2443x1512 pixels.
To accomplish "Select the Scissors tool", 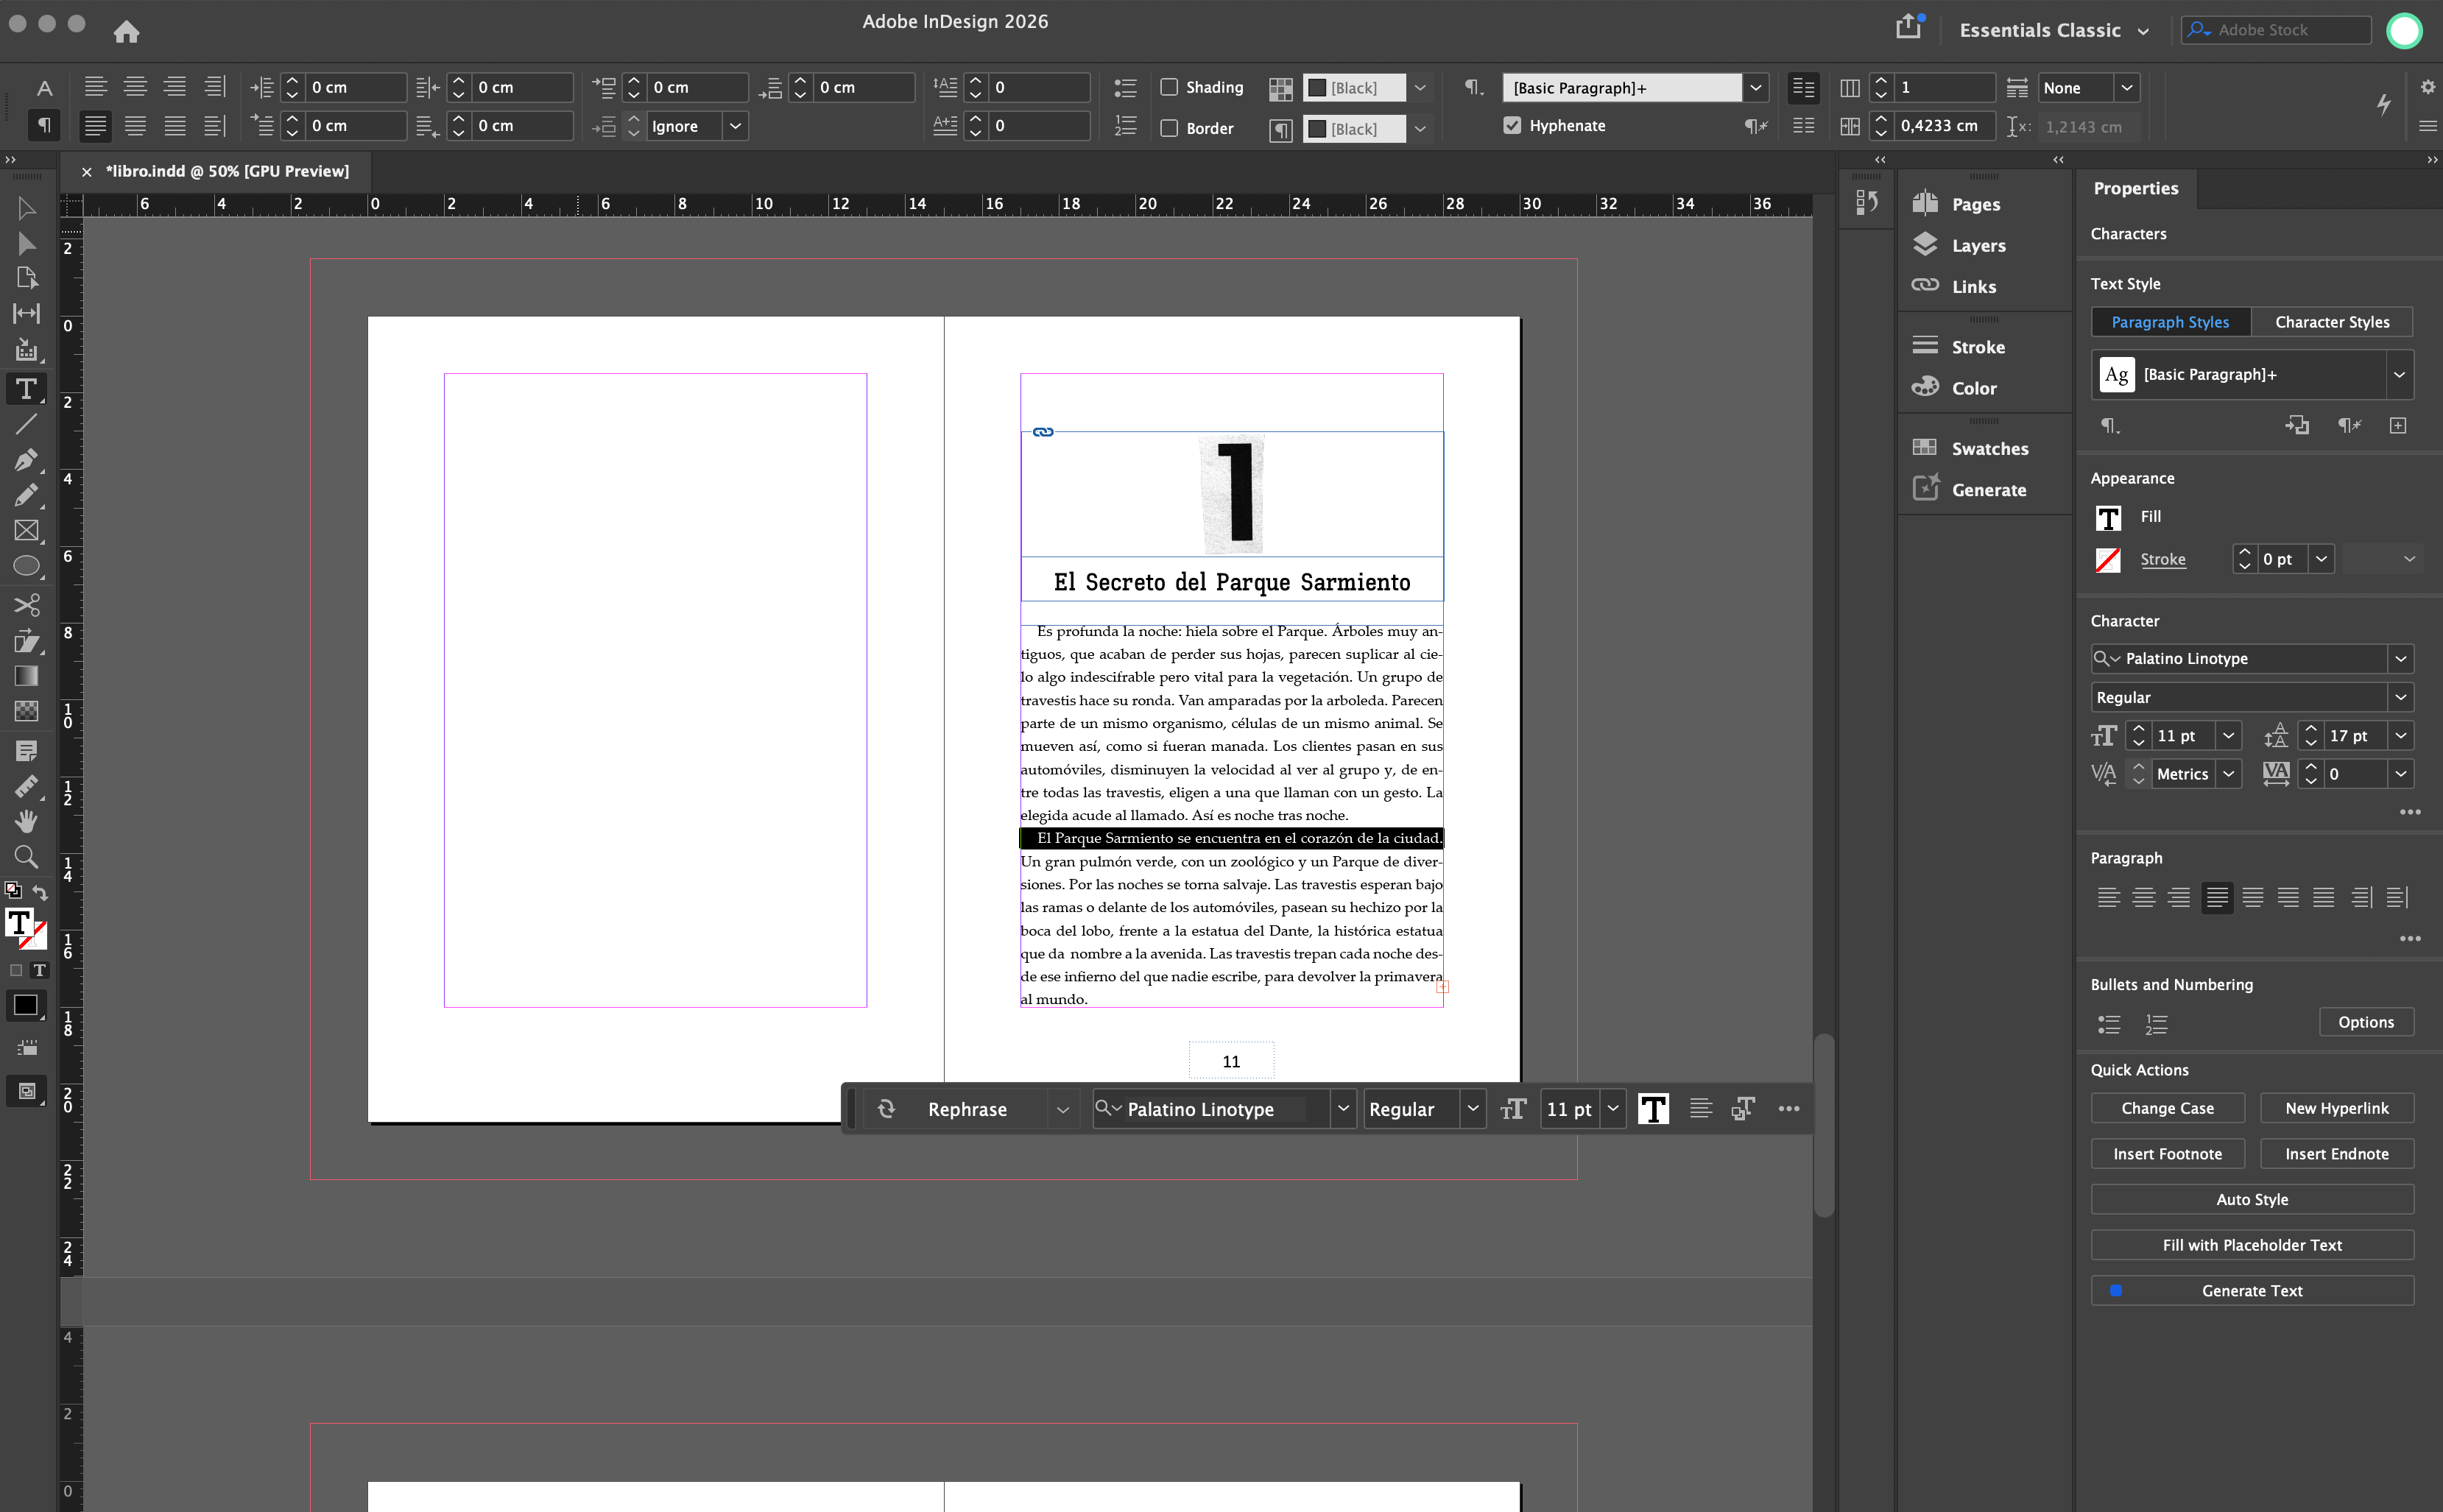I will click(27, 604).
